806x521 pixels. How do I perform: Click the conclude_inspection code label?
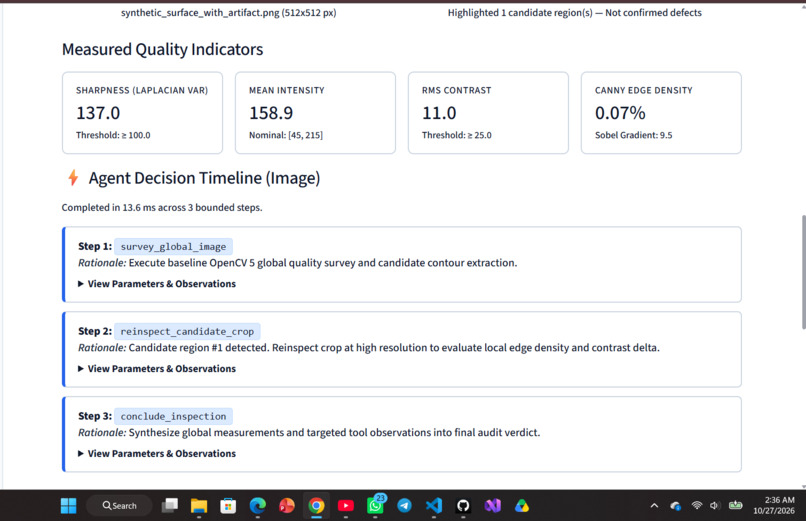pos(173,416)
